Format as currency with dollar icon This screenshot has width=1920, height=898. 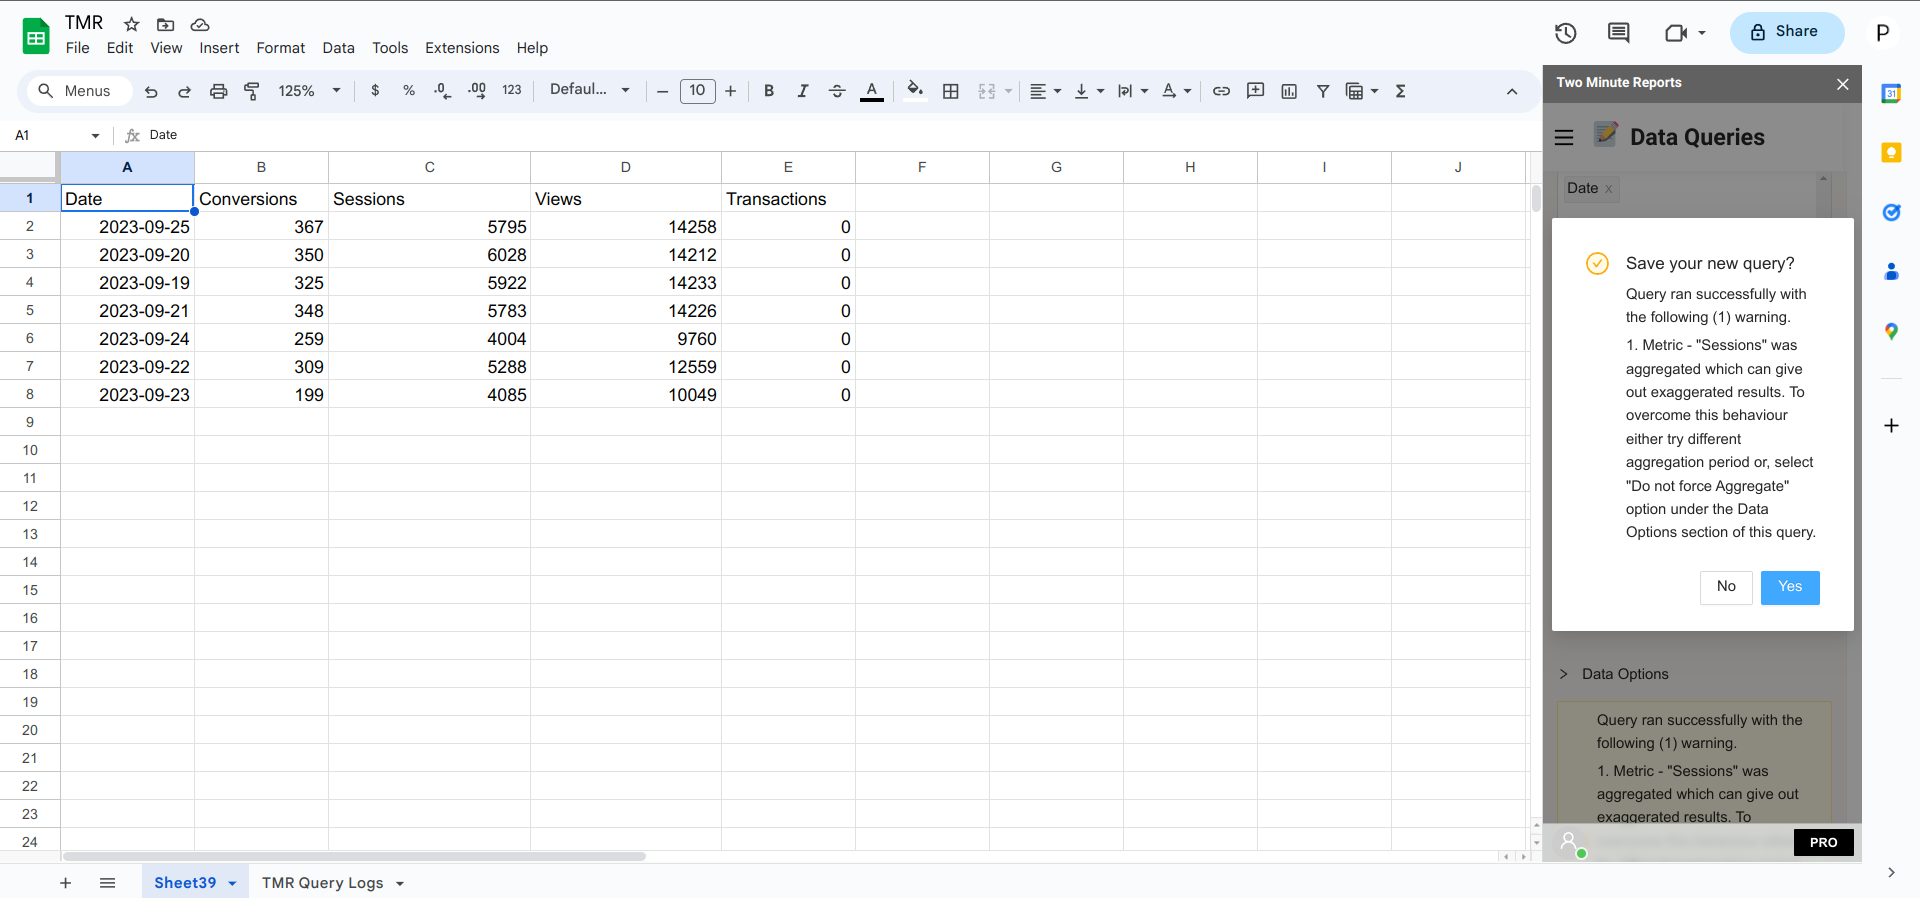point(375,91)
